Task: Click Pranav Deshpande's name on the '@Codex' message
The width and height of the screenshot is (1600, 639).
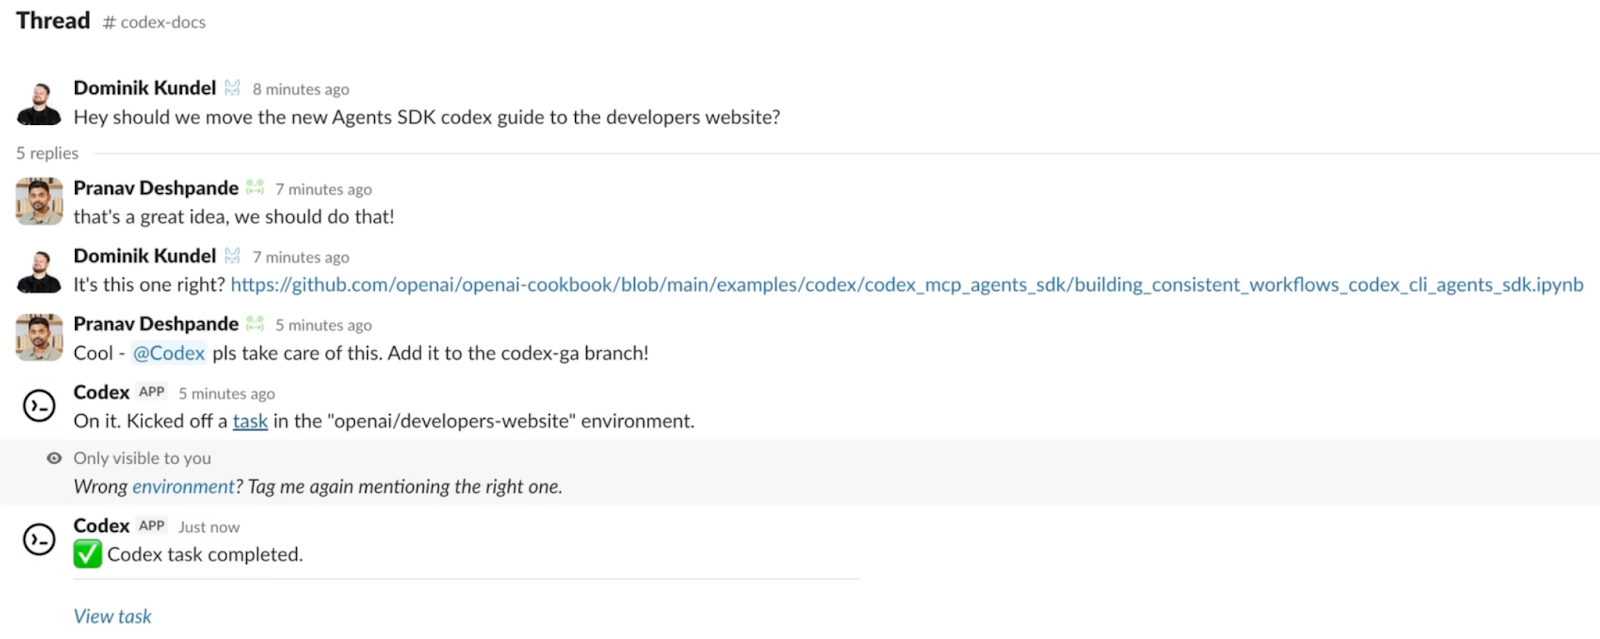Action: 156,324
